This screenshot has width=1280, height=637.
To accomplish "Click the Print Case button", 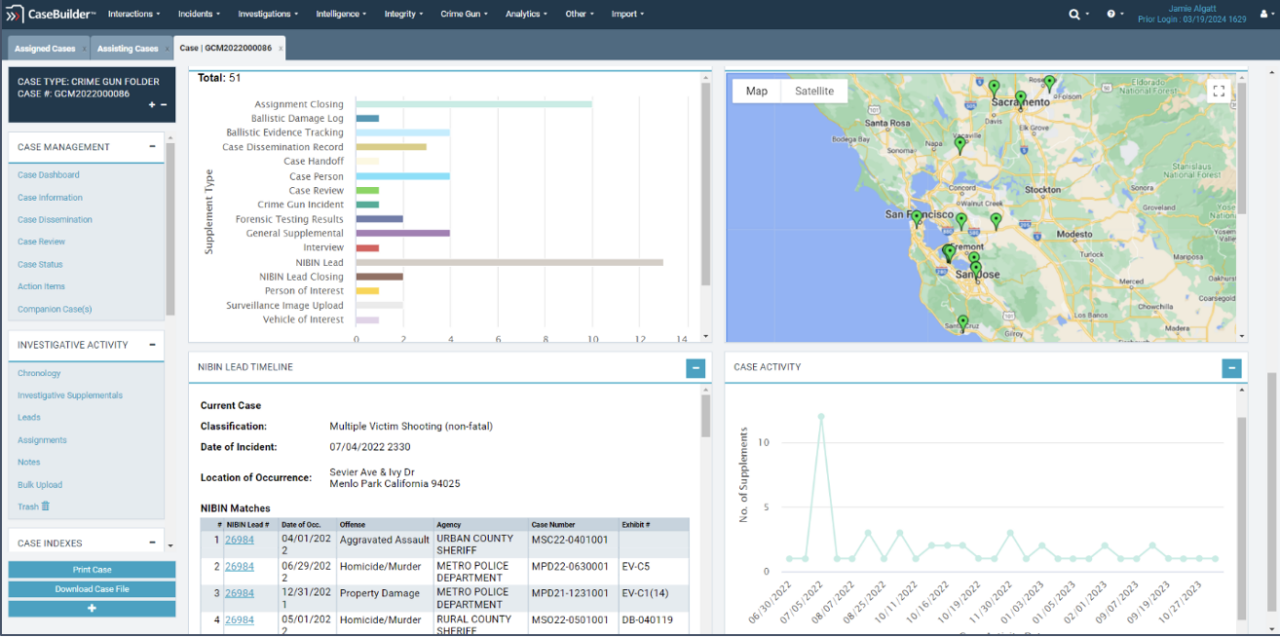I will (92, 569).
